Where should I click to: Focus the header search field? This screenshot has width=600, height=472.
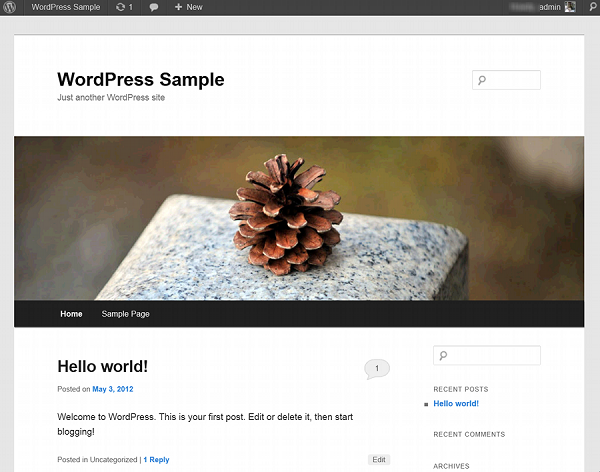[506, 80]
